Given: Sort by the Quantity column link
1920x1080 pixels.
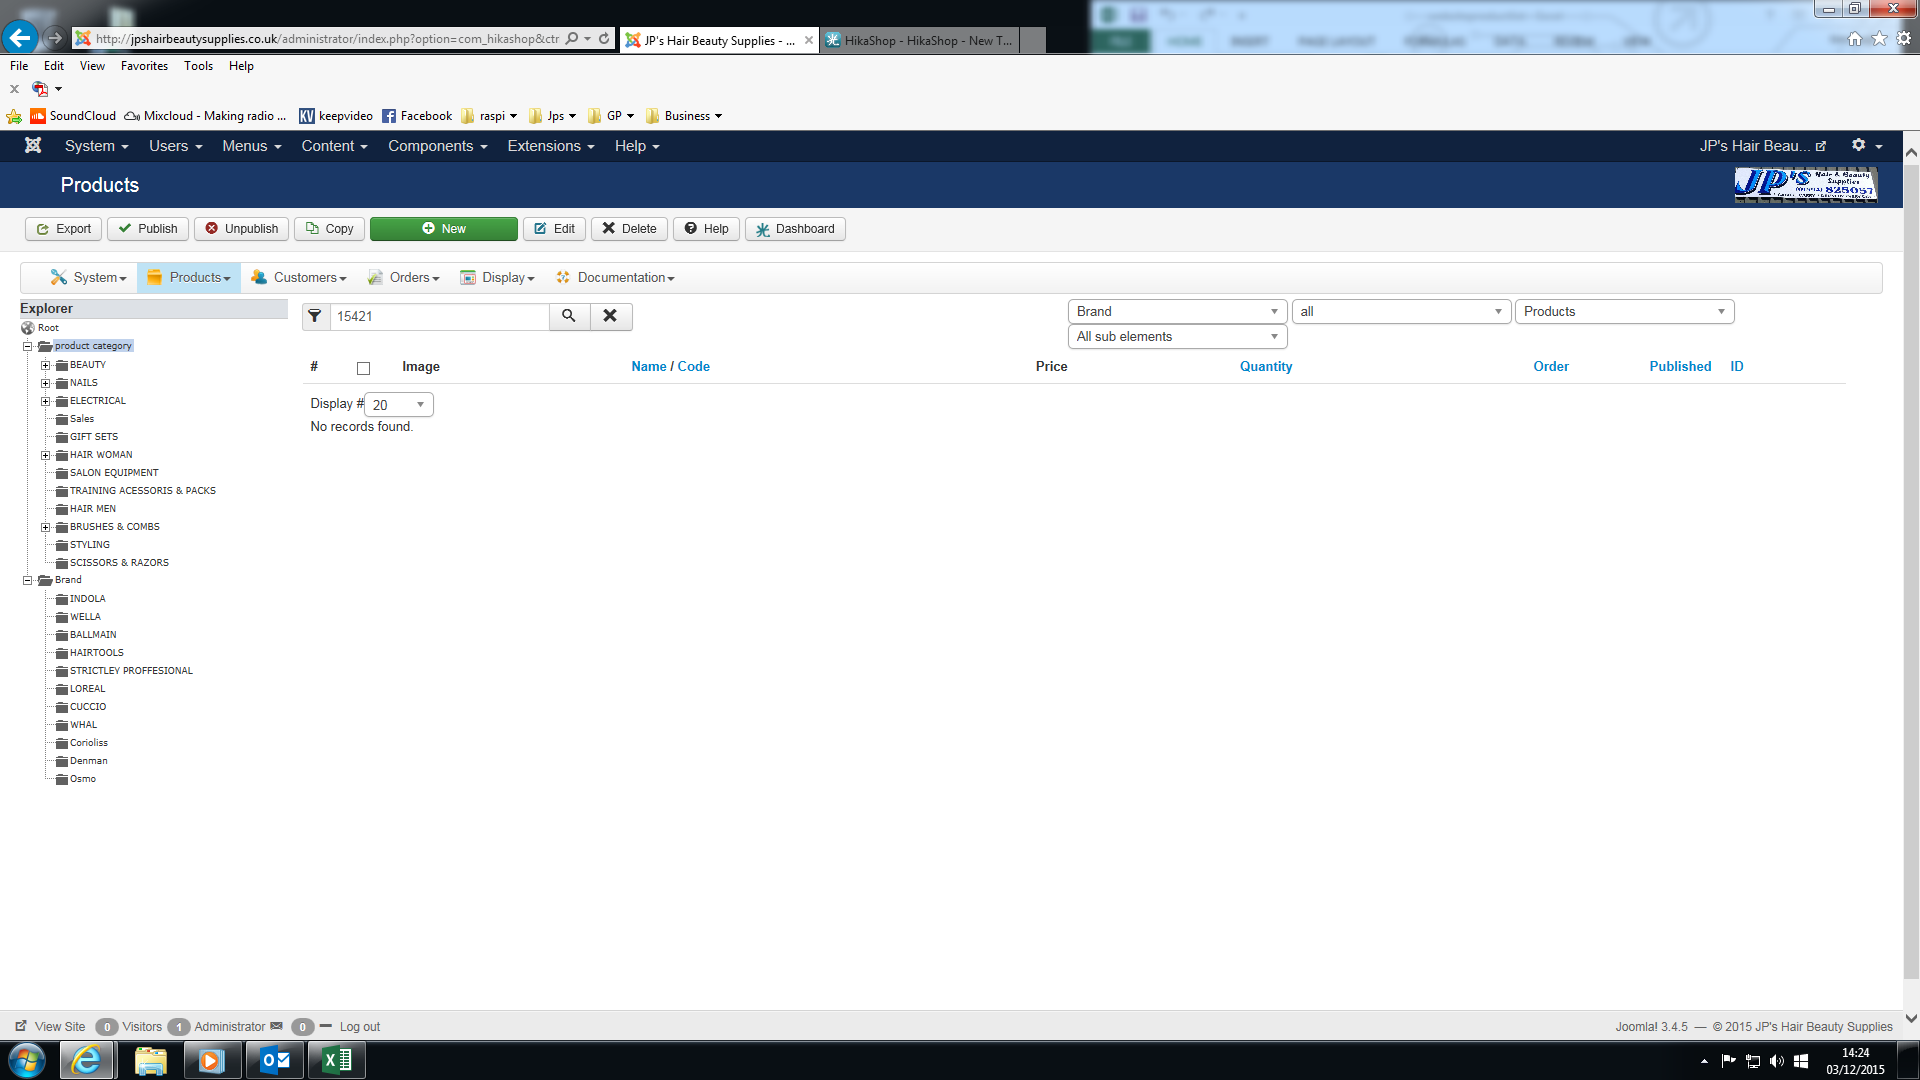Looking at the screenshot, I should point(1265,367).
